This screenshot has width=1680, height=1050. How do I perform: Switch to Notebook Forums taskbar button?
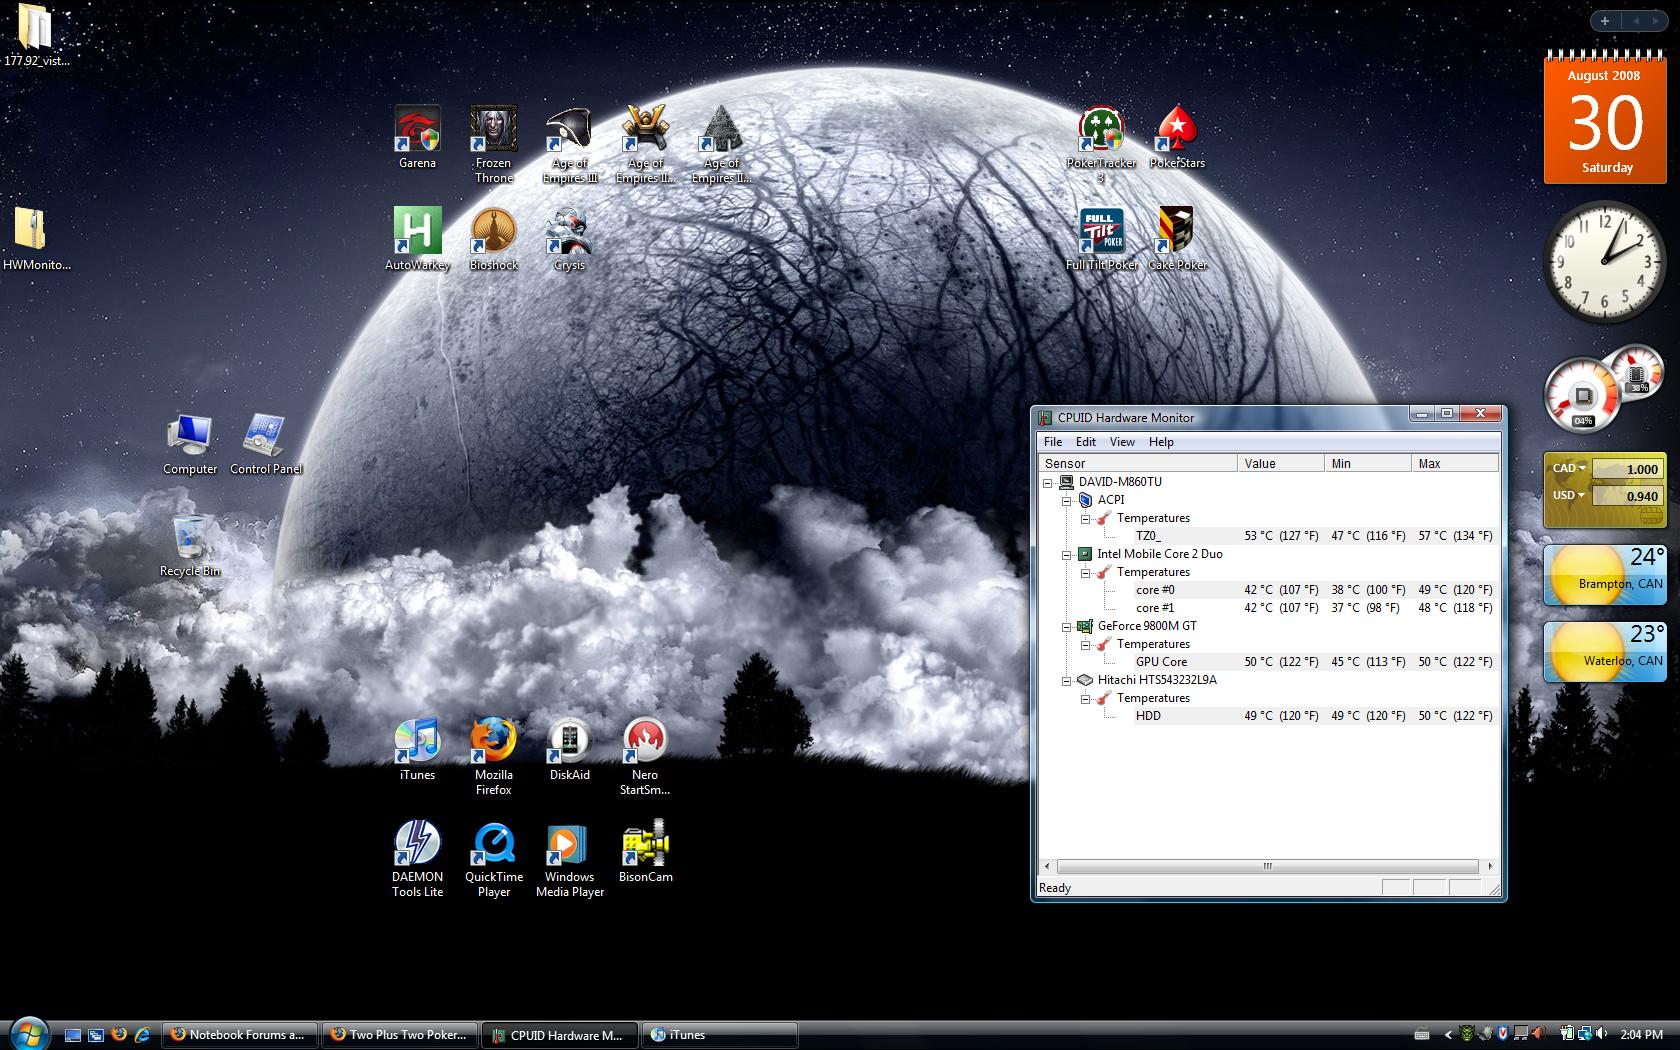240,1035
